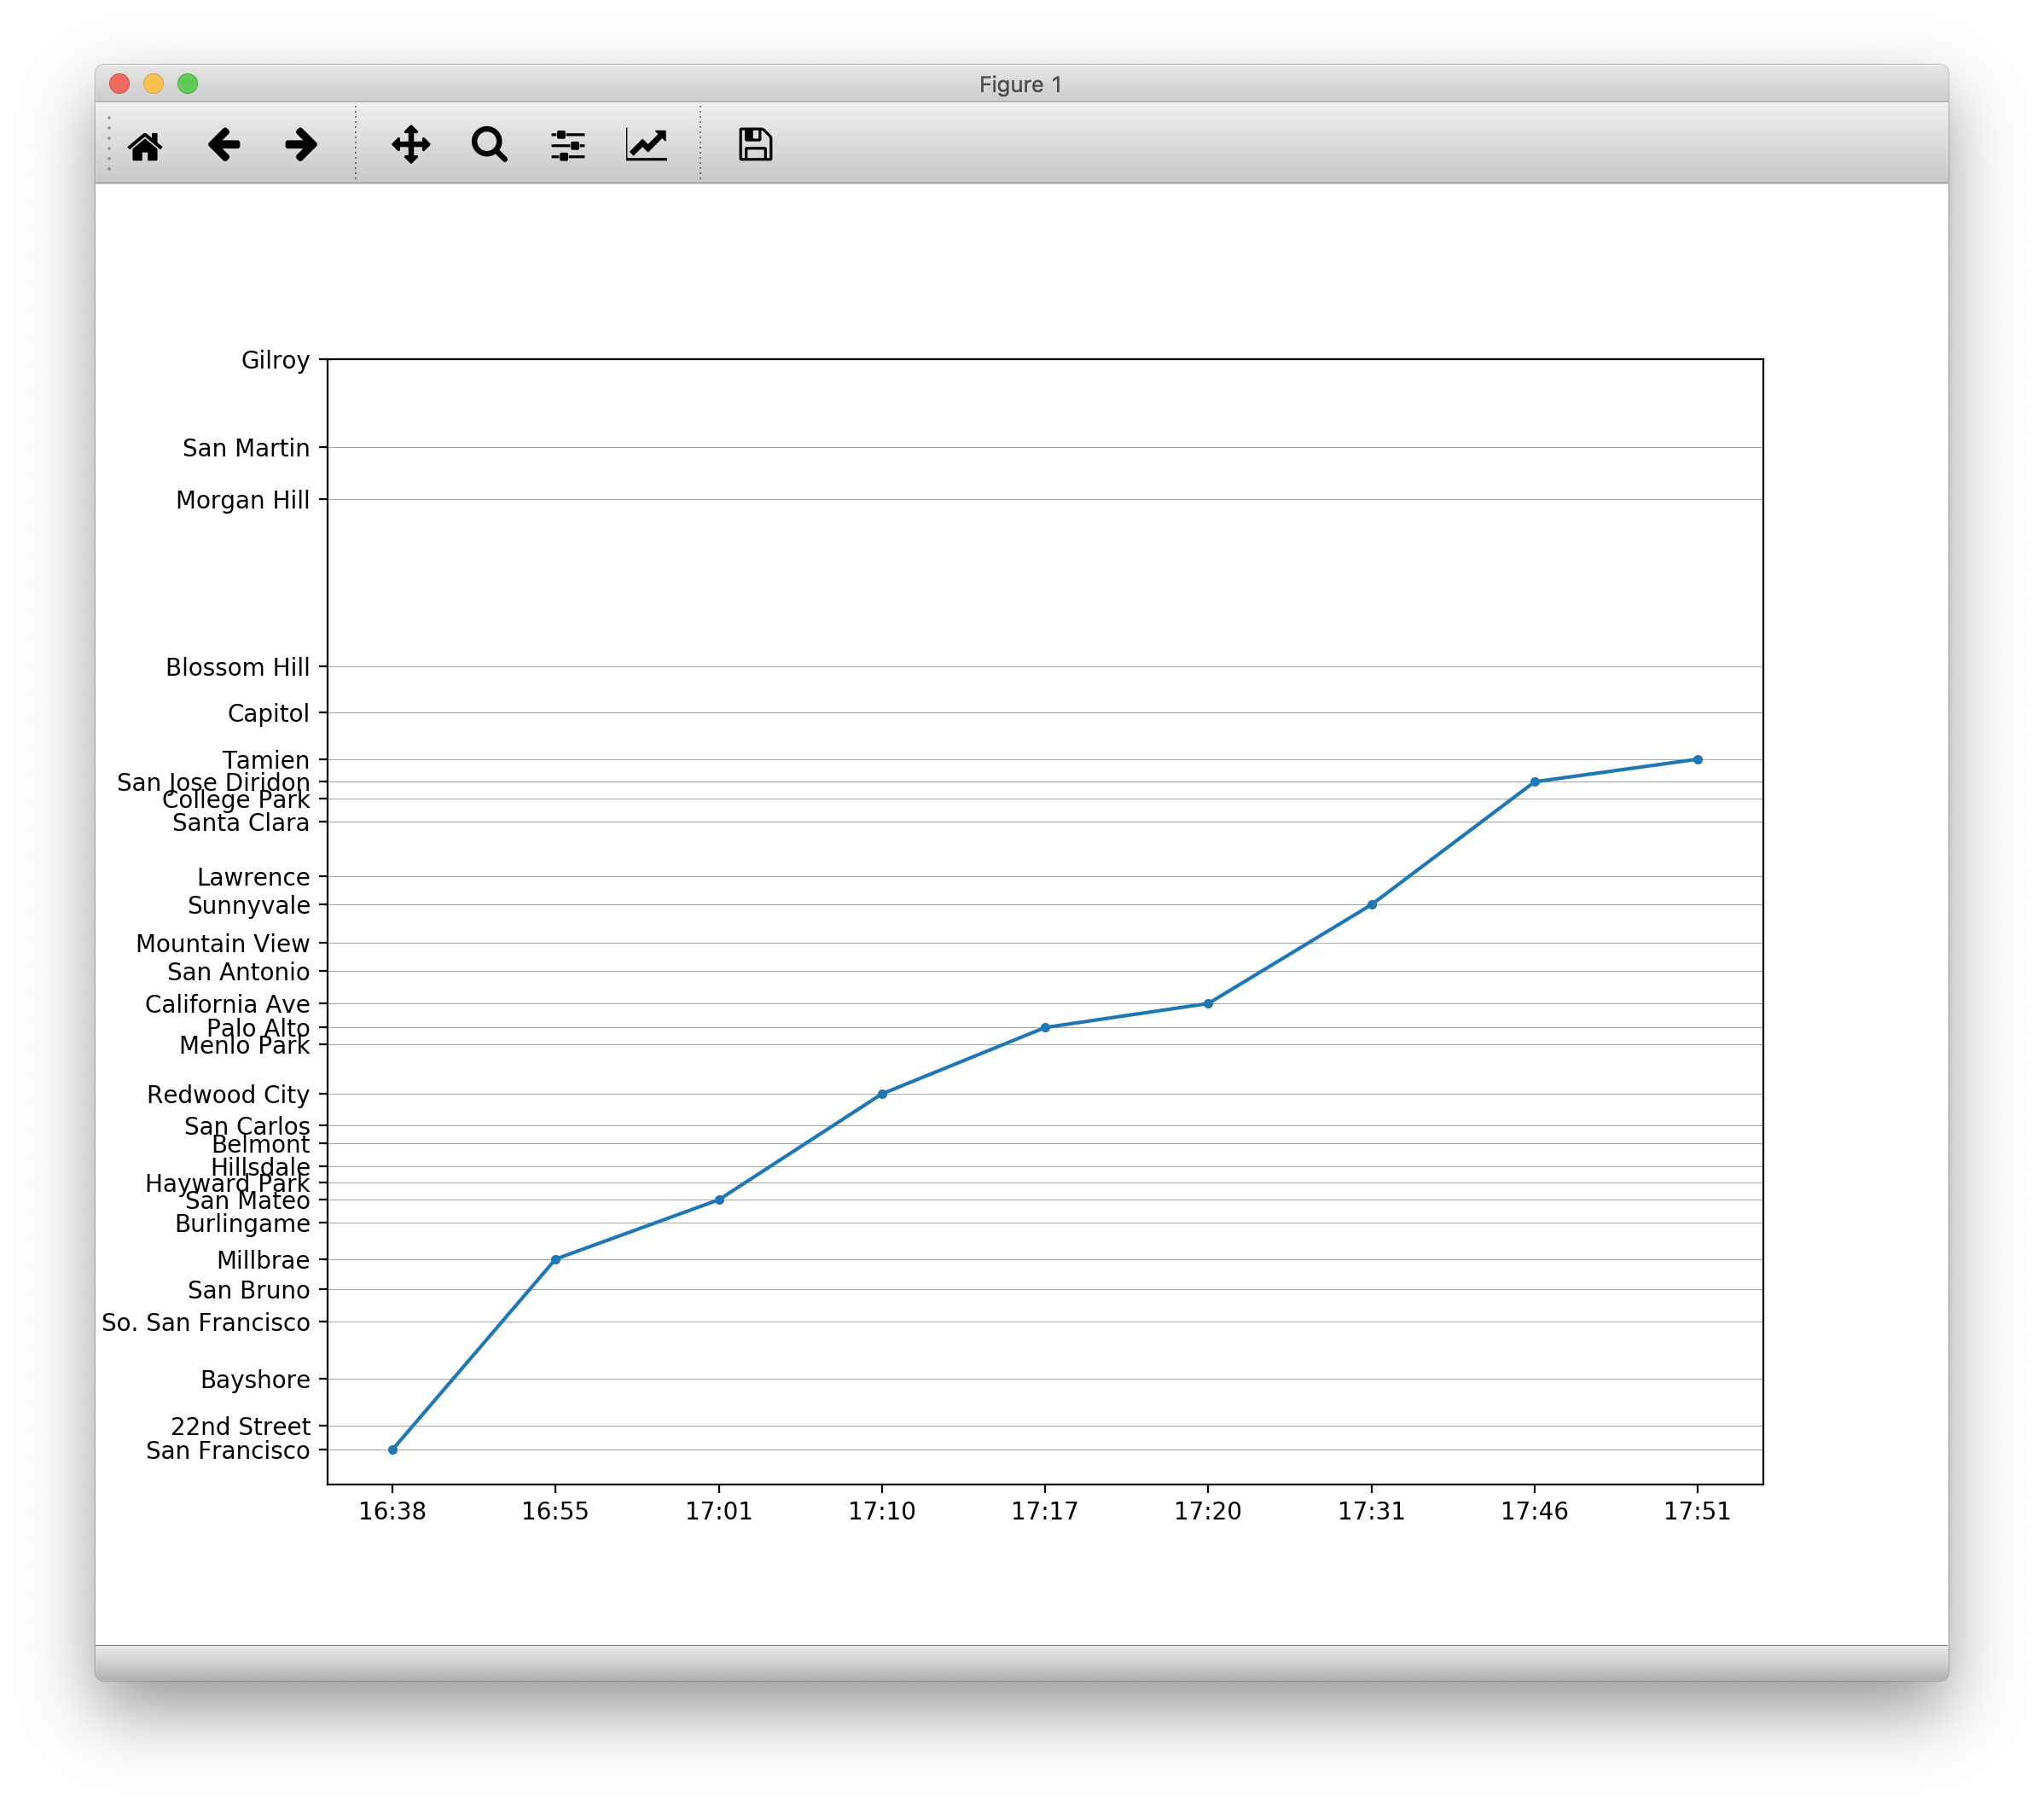Click the Gilroy y-axis label
Image resolution: width=2044 pixels, height=1807 pixels.
(275, 360)
